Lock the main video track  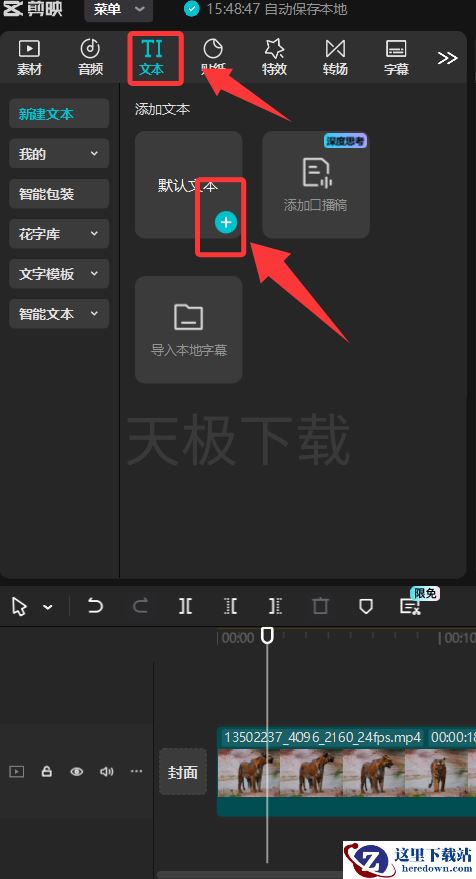[x=47, y=771]
